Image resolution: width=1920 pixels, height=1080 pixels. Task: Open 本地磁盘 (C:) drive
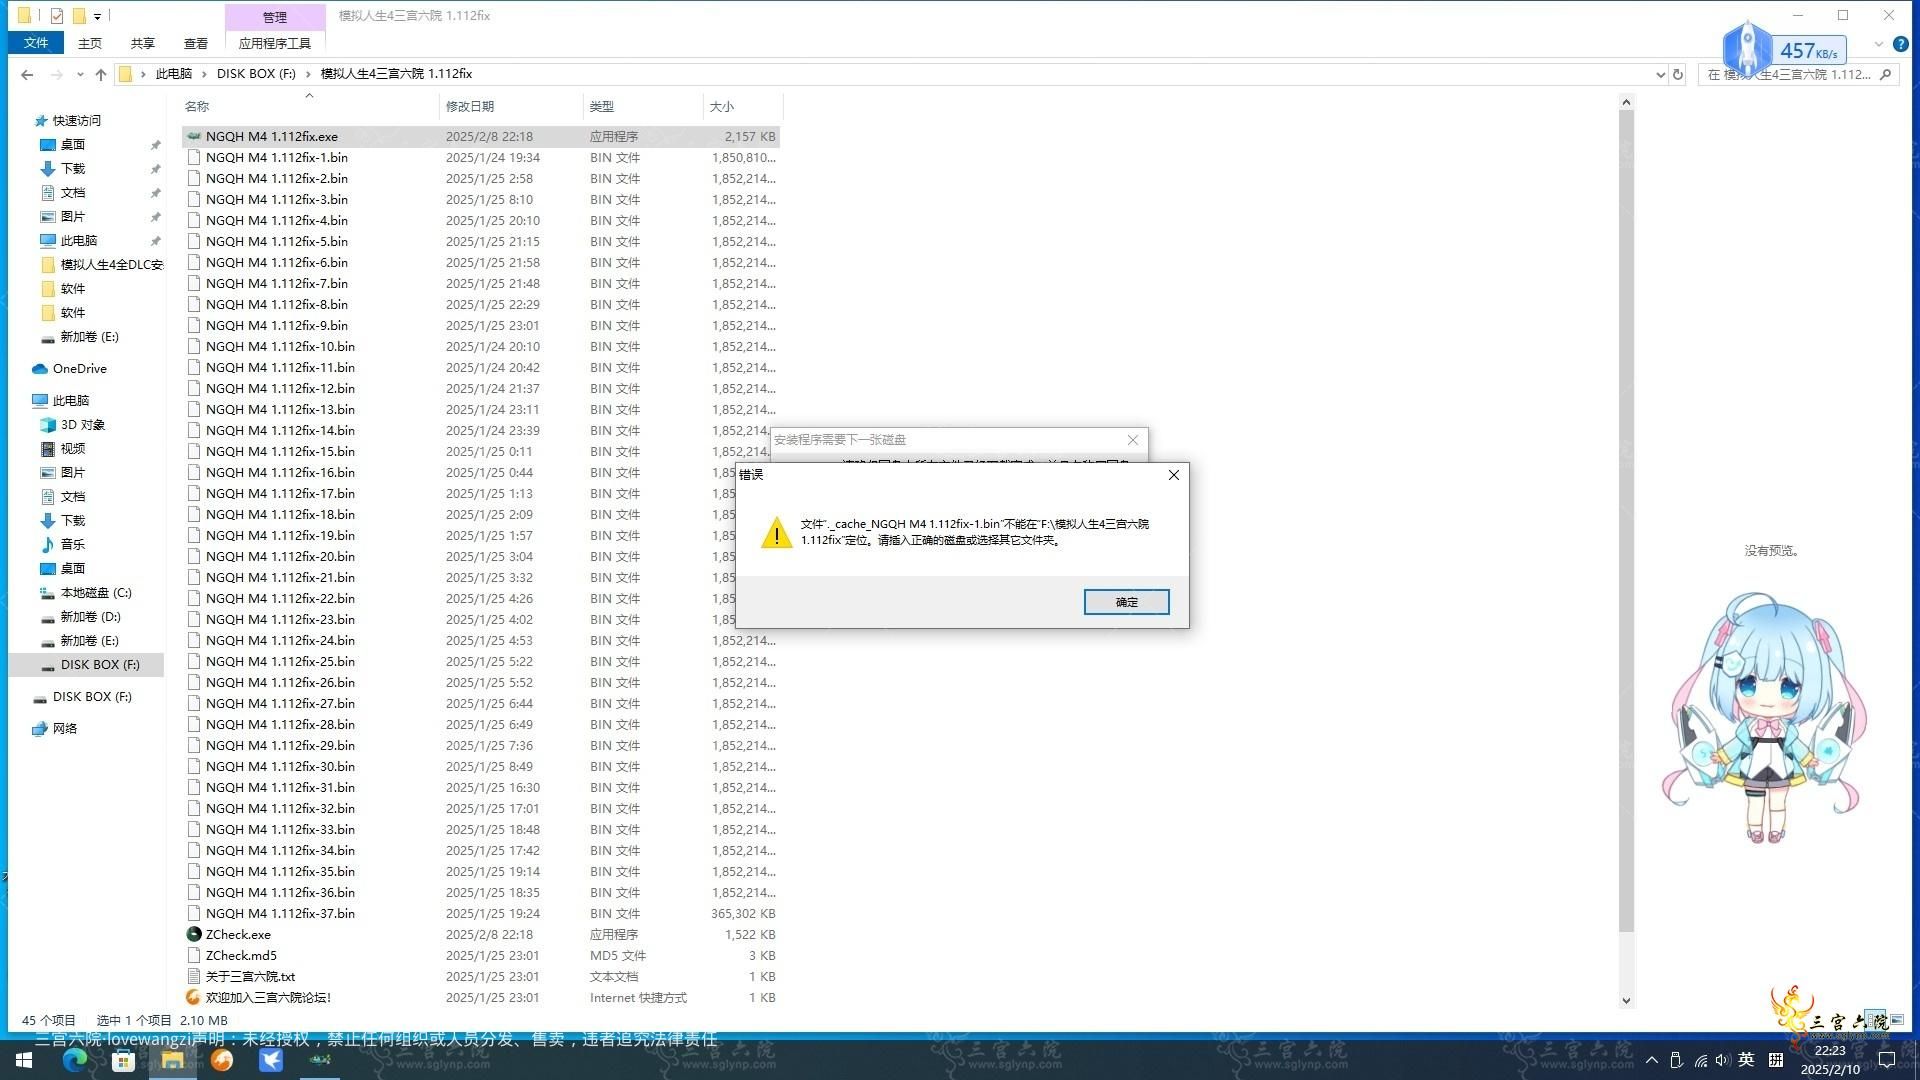click(x=95, y=593)
